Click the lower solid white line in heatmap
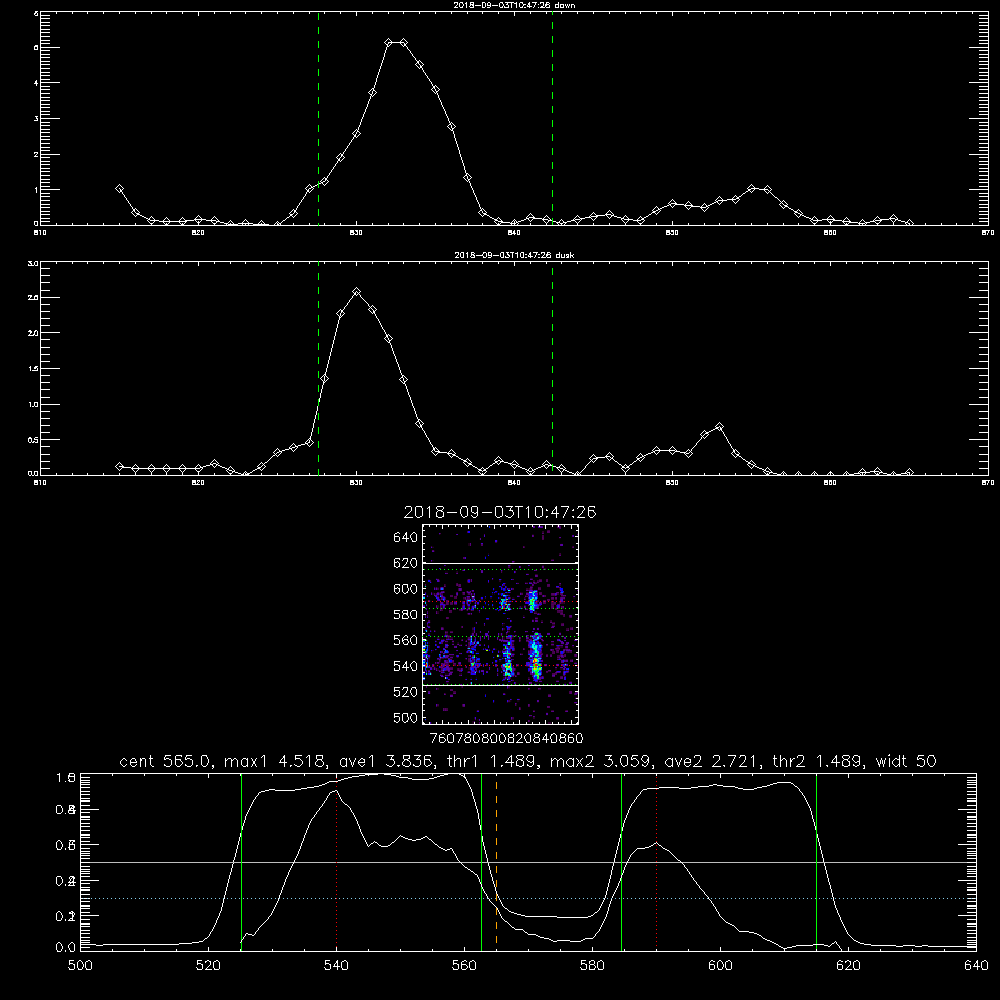The width and height of the screenshot is (1000, 1000). (x=501, y=686)
